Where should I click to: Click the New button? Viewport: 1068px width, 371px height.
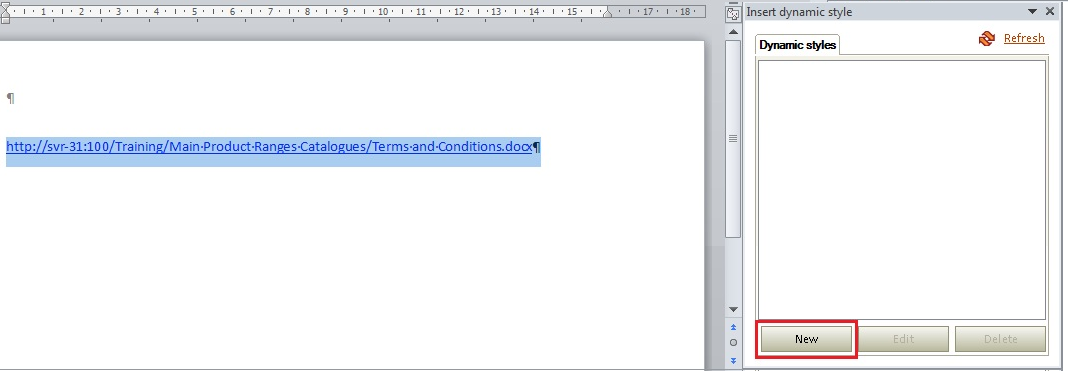click(806, 339)
